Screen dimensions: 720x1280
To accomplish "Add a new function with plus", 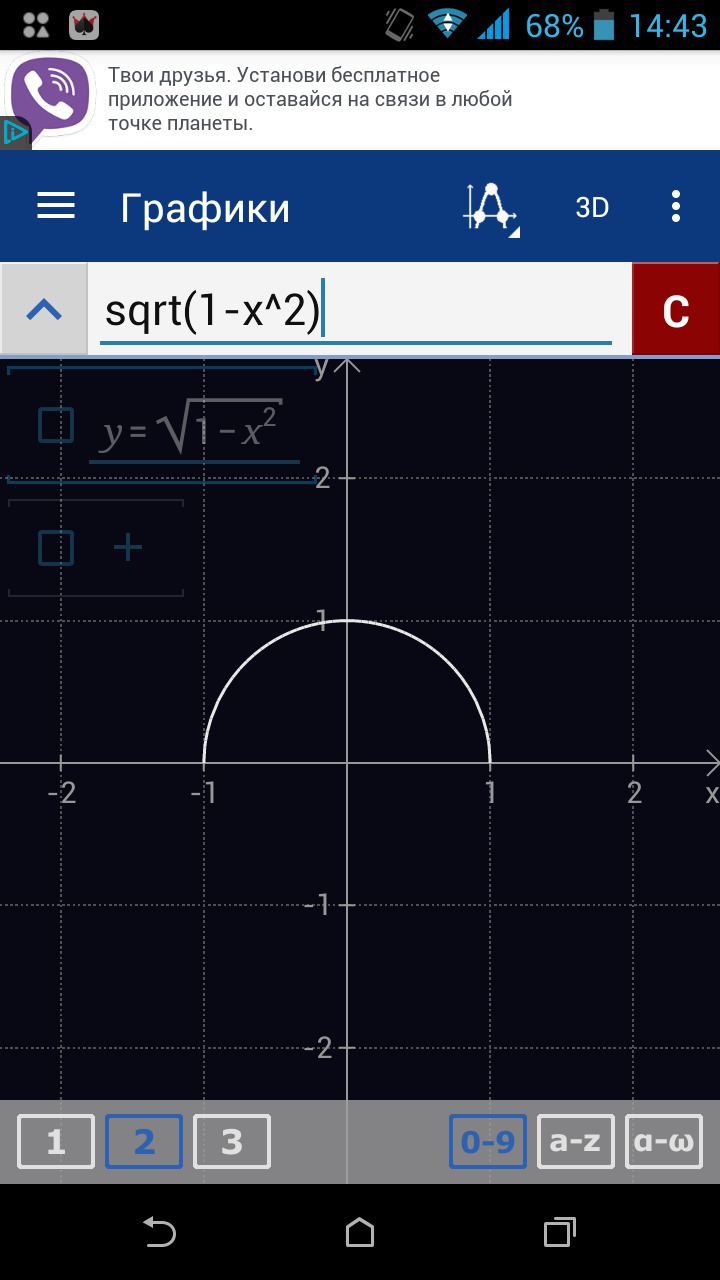I will (x=128, y=548).
